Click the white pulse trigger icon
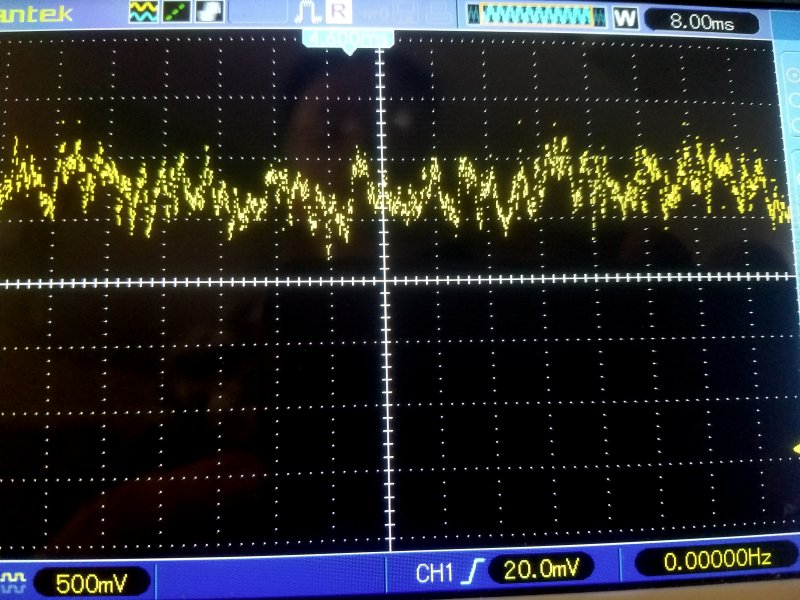 308,13
